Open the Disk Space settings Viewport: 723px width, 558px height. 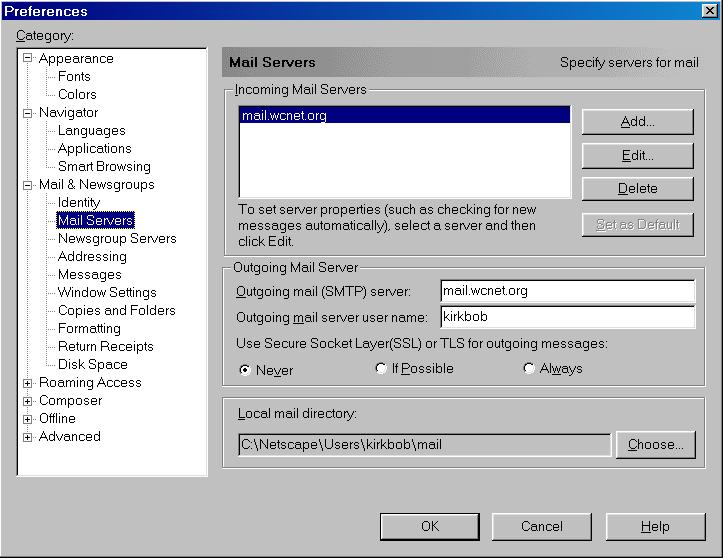click(x=92, y=364)
